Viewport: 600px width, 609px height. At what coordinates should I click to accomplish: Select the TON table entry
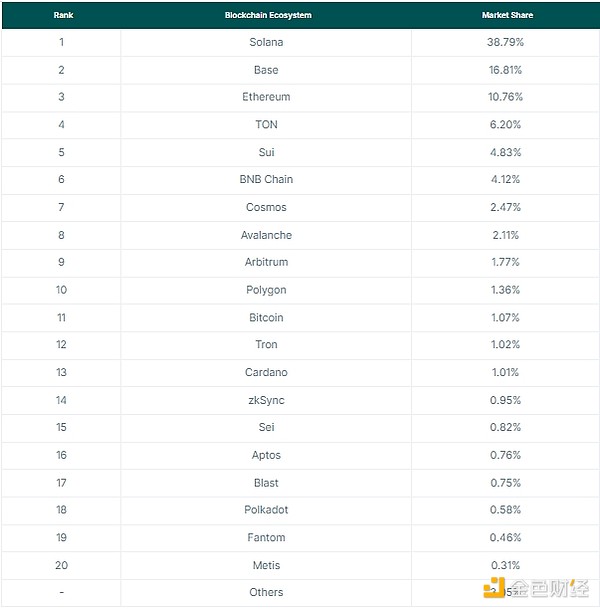click(266, 125)
